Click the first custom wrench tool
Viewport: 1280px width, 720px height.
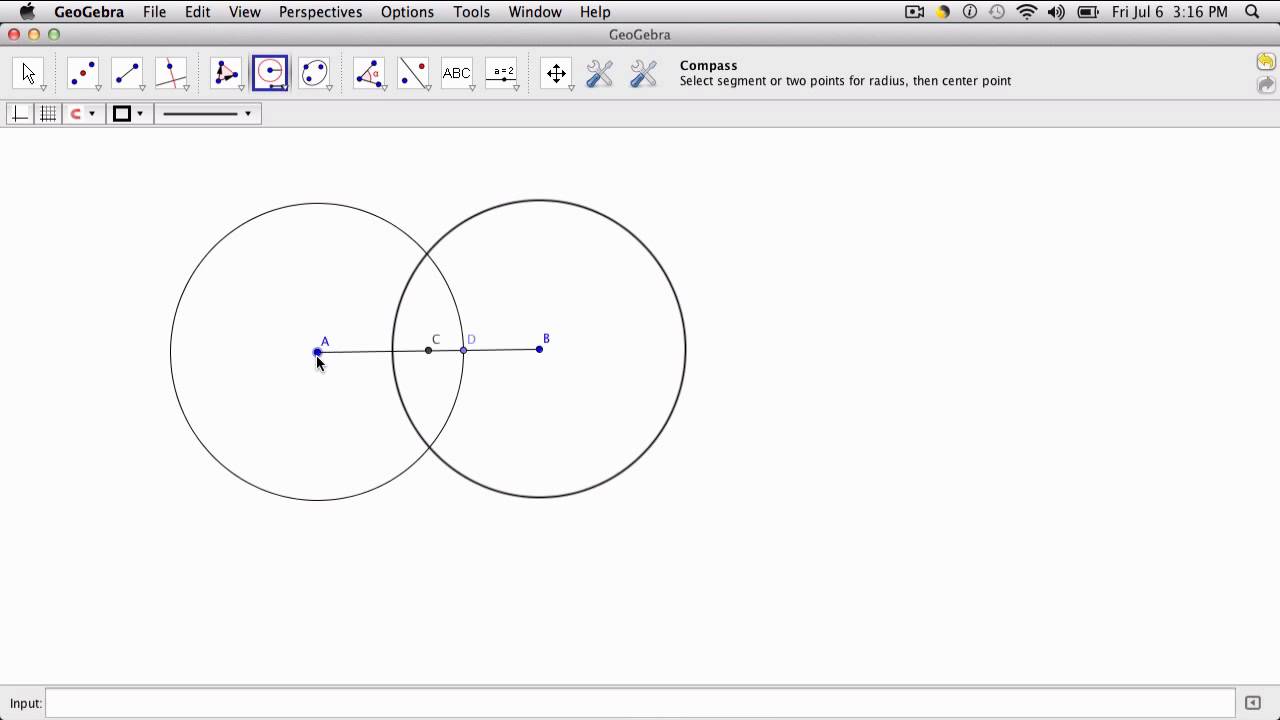(599, 73)
